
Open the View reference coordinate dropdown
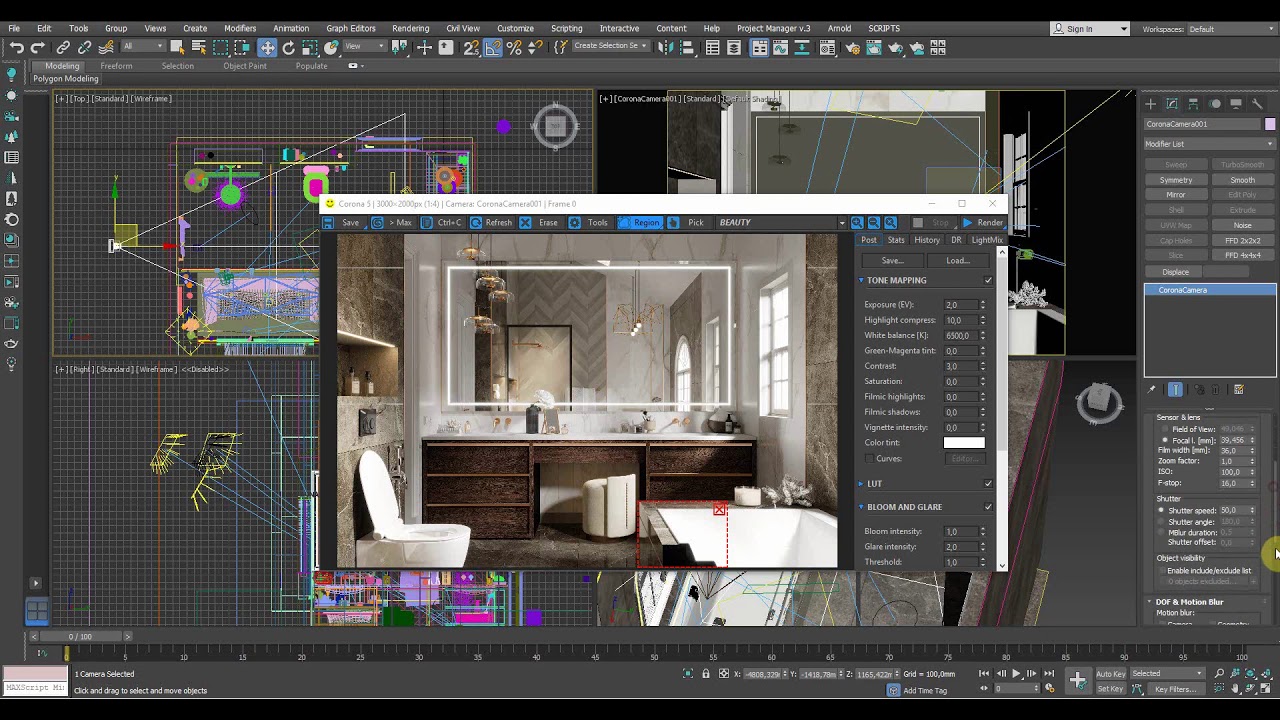(x=365, y=46)
